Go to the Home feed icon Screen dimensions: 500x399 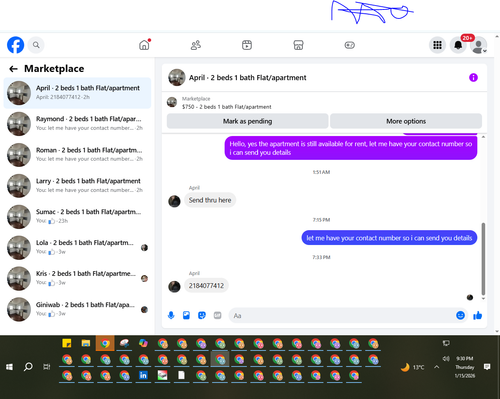(144, 45)
